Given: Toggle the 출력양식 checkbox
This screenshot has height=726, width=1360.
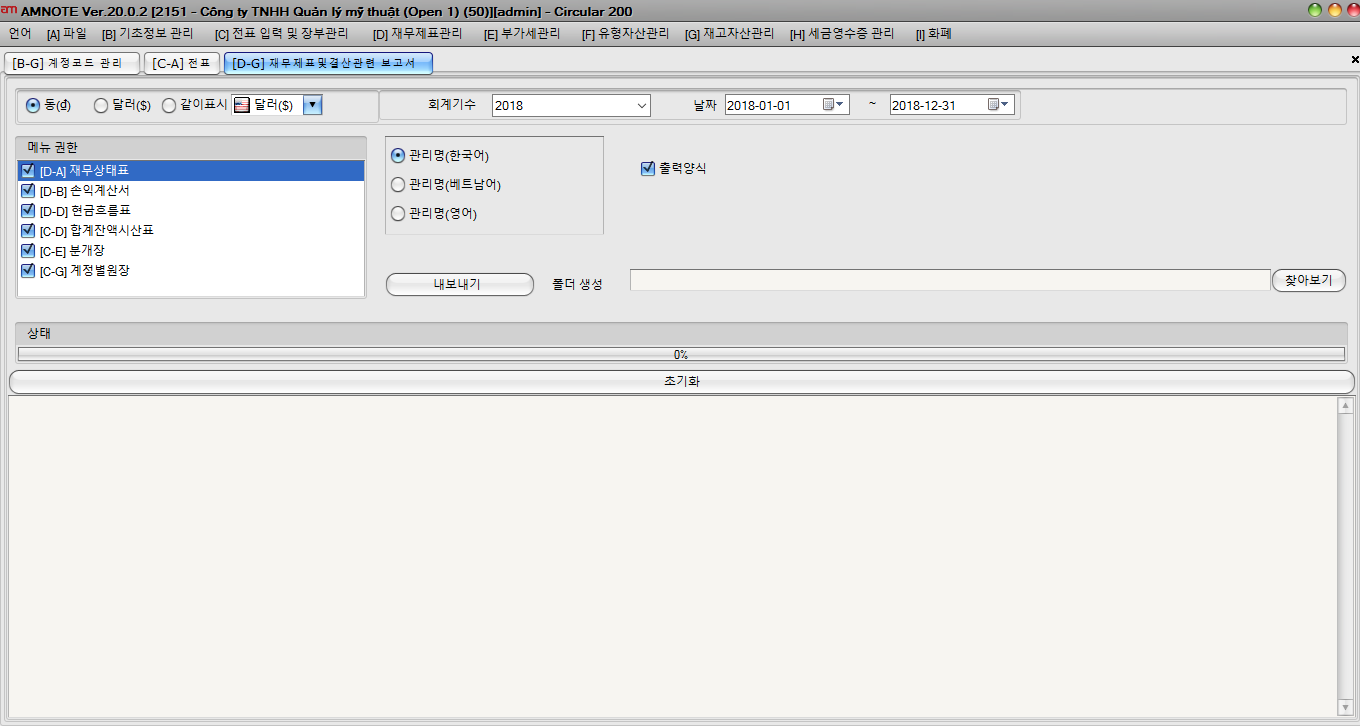Looking at the screenshot, I should pos(647,169).
